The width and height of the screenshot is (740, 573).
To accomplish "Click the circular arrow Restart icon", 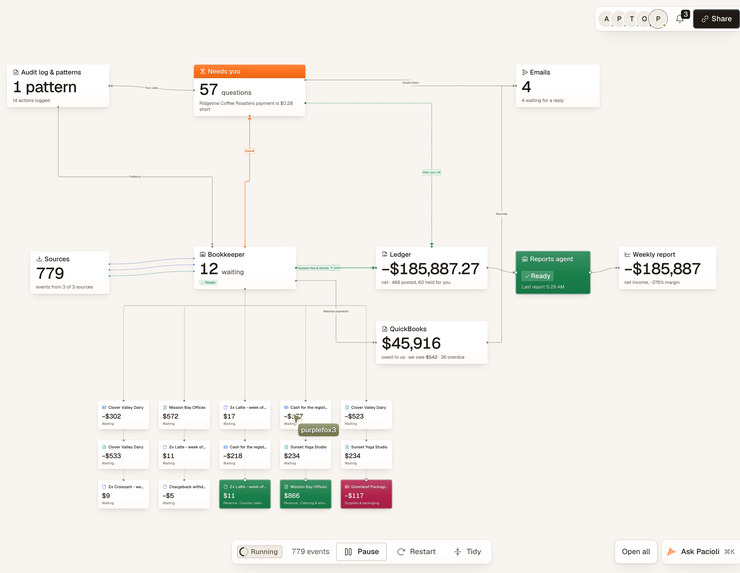I will pos(401,552).
